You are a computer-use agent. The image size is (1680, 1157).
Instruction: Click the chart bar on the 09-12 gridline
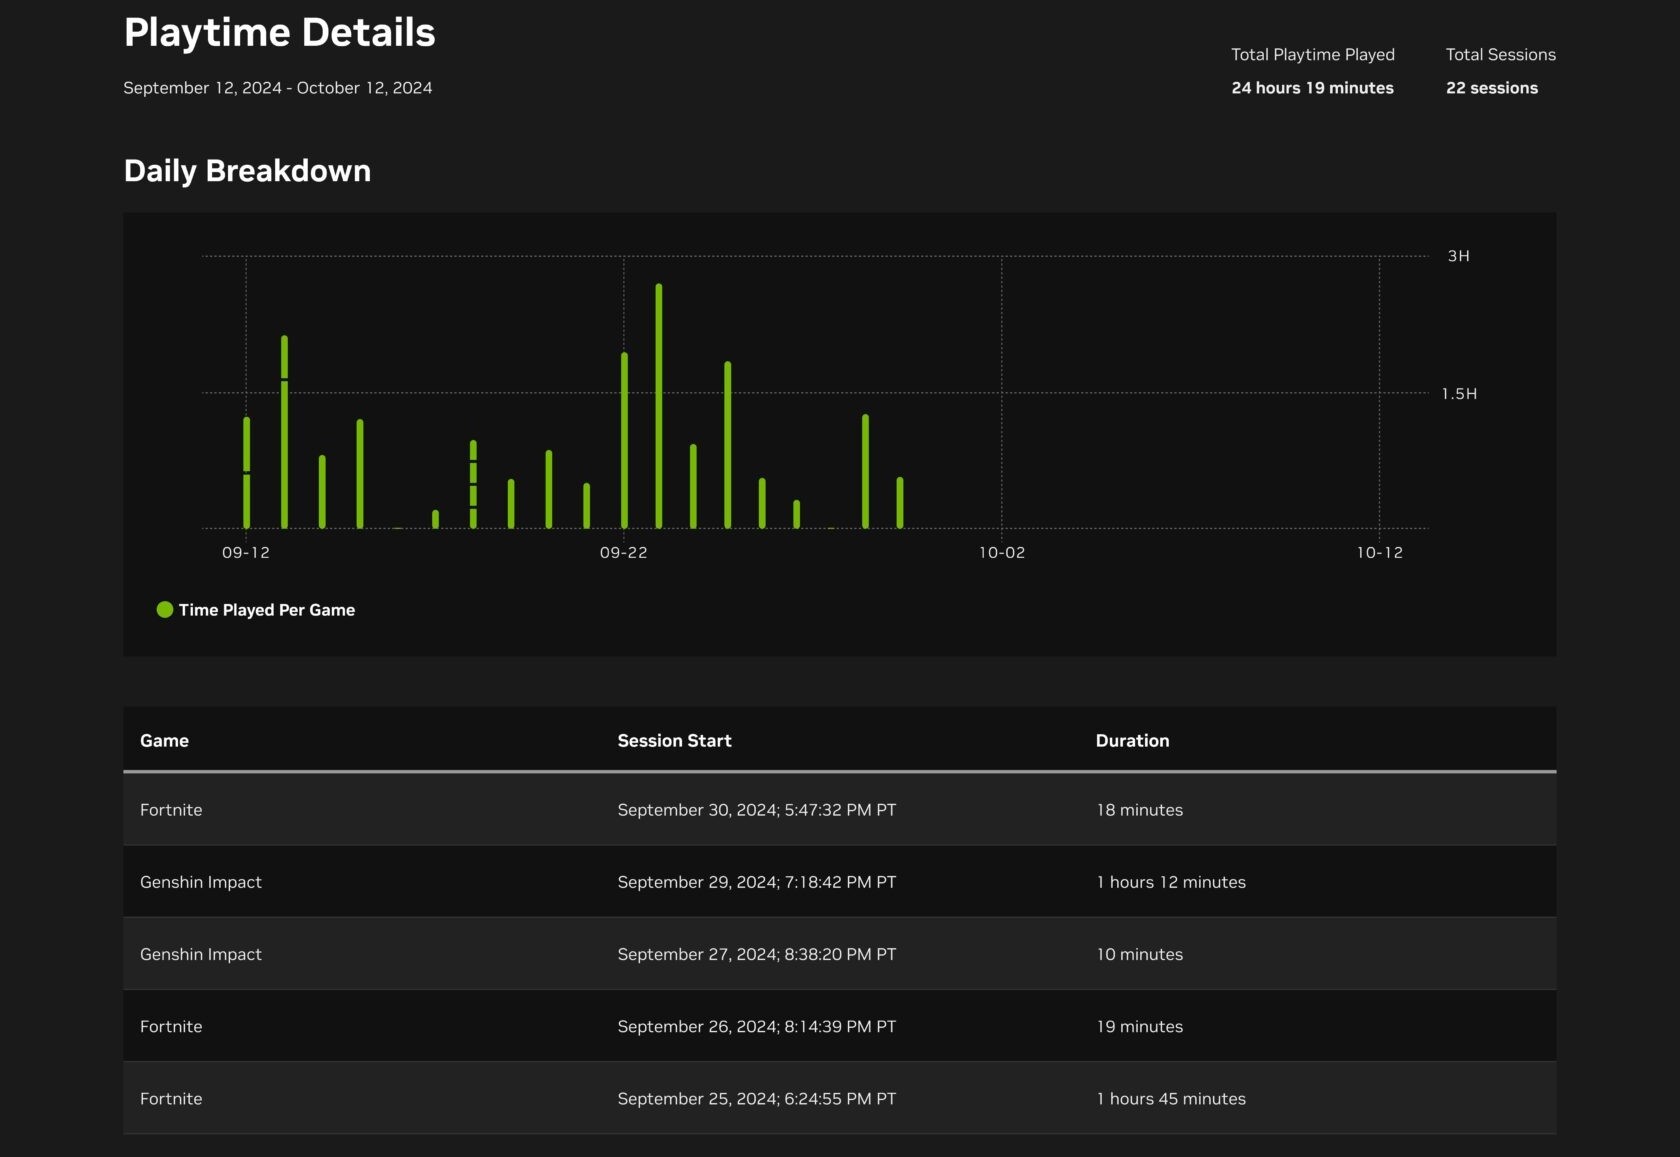pyautogui.click(x=247, y=472)
